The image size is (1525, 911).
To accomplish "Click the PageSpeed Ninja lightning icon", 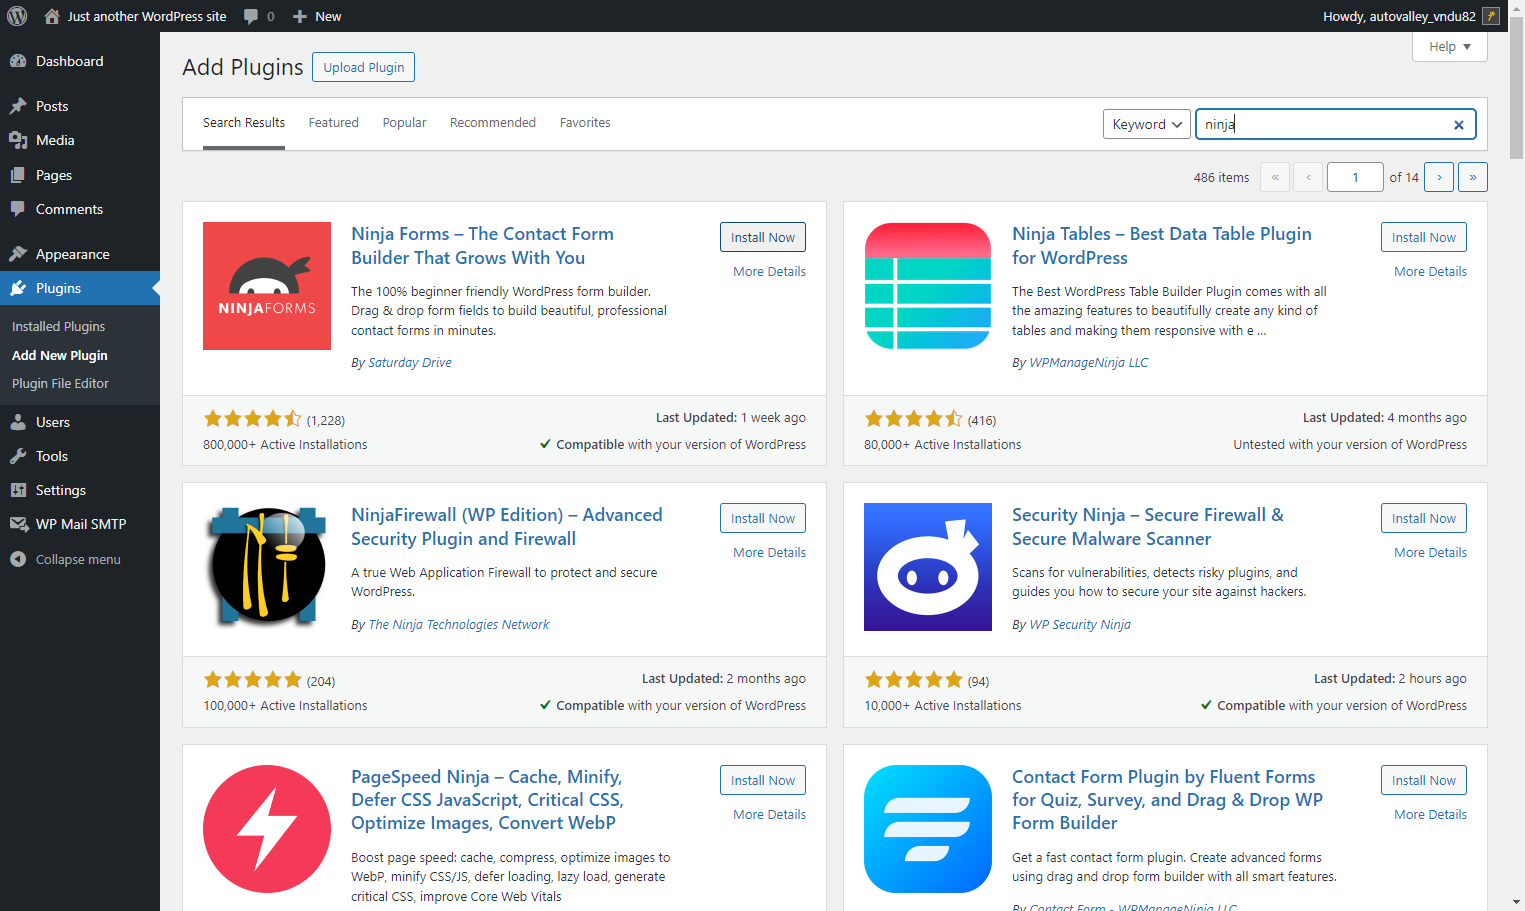I will [267, 829].
